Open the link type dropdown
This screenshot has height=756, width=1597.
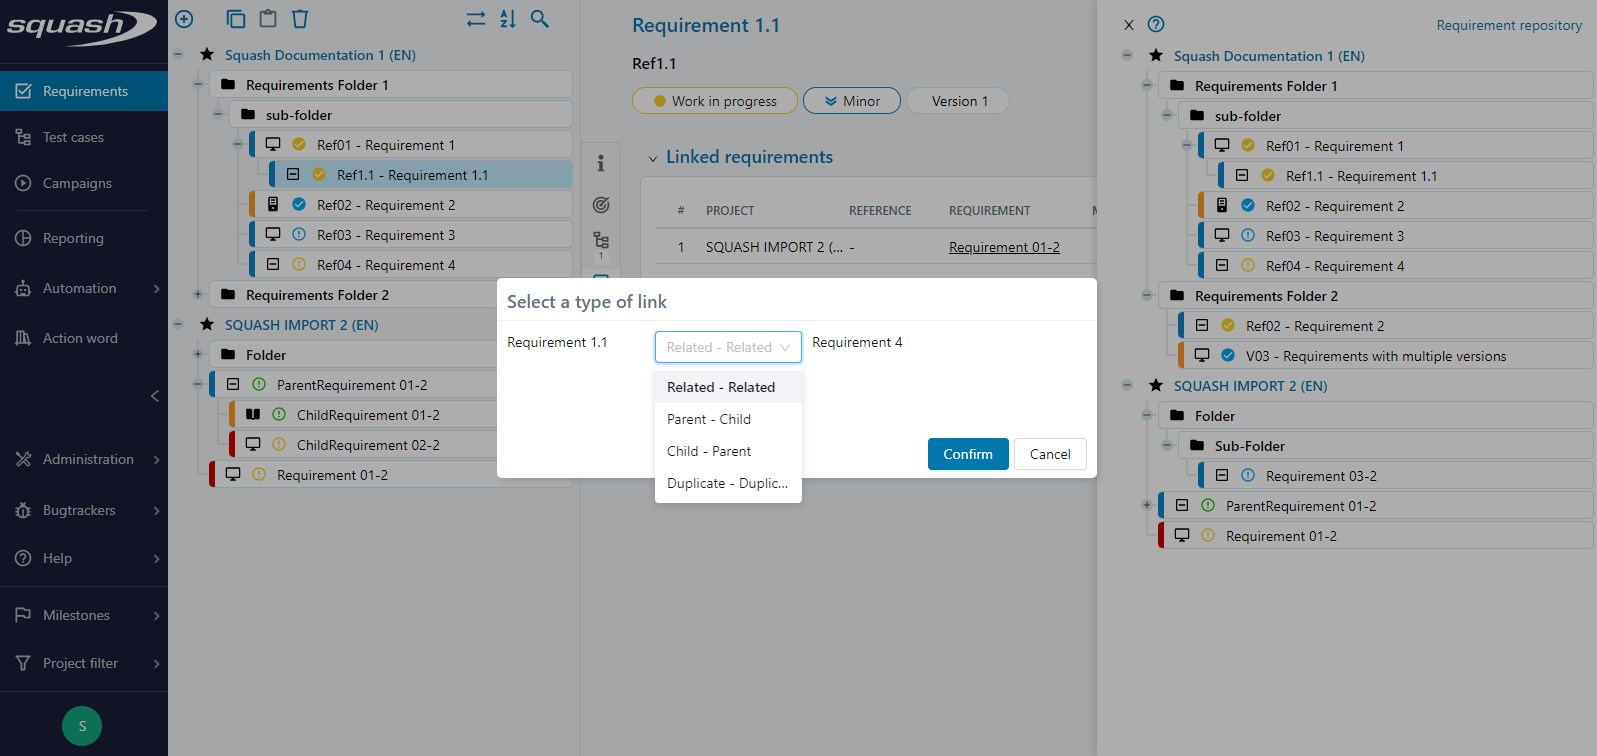(728, 347)
